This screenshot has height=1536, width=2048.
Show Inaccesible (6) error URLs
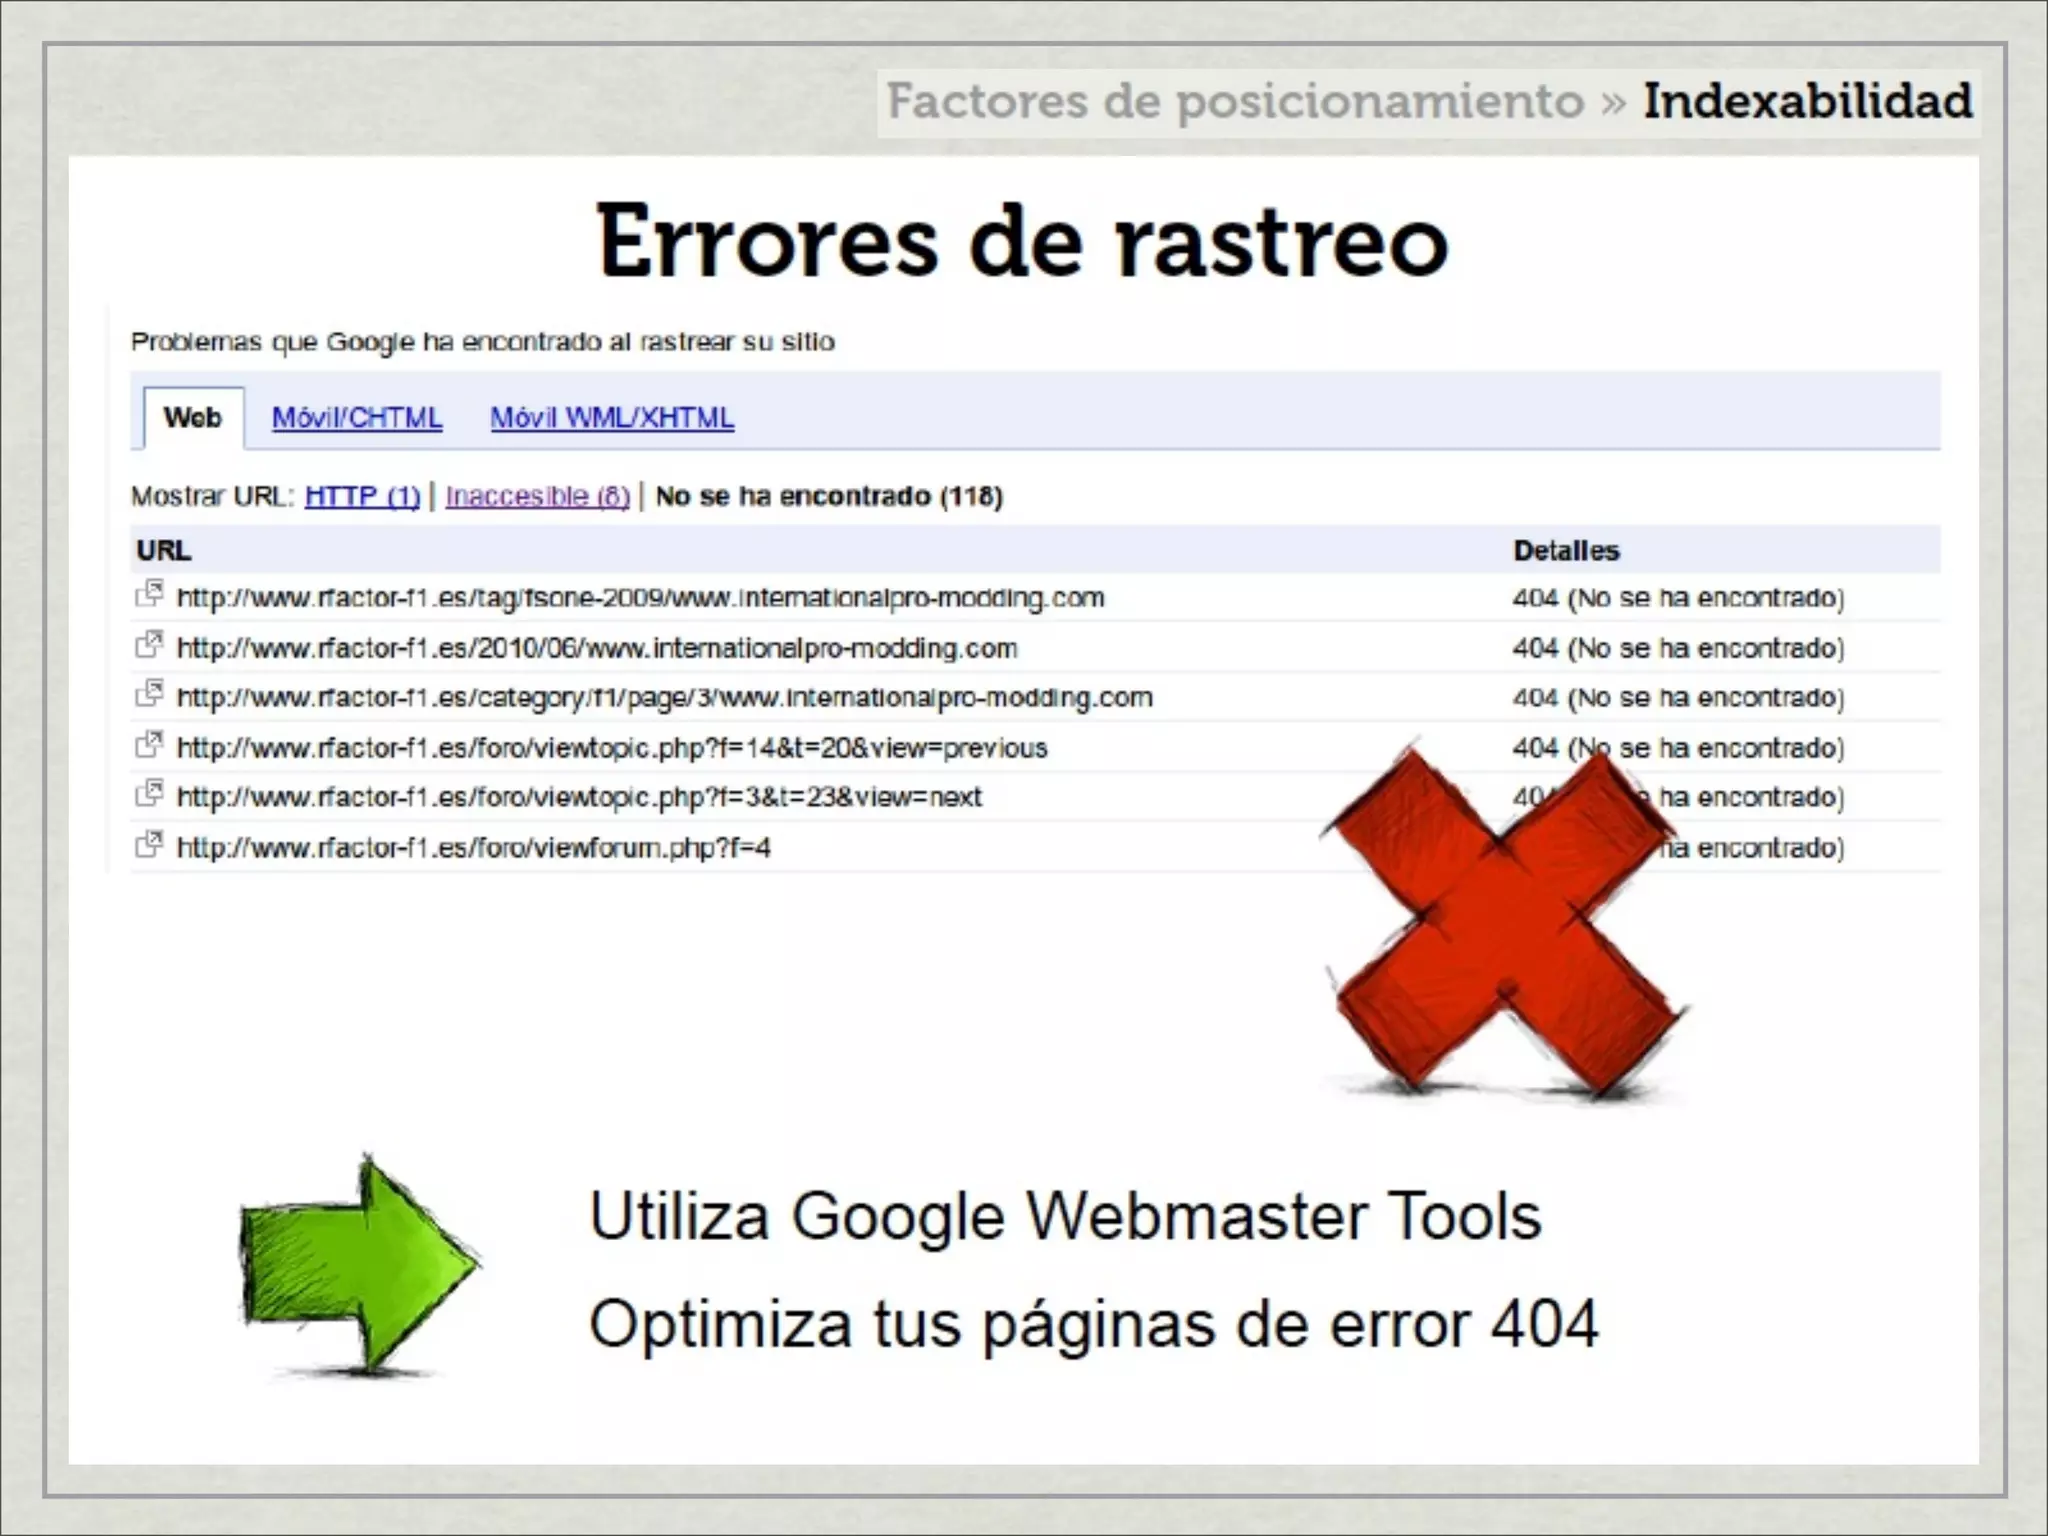[x=537, y=496]
